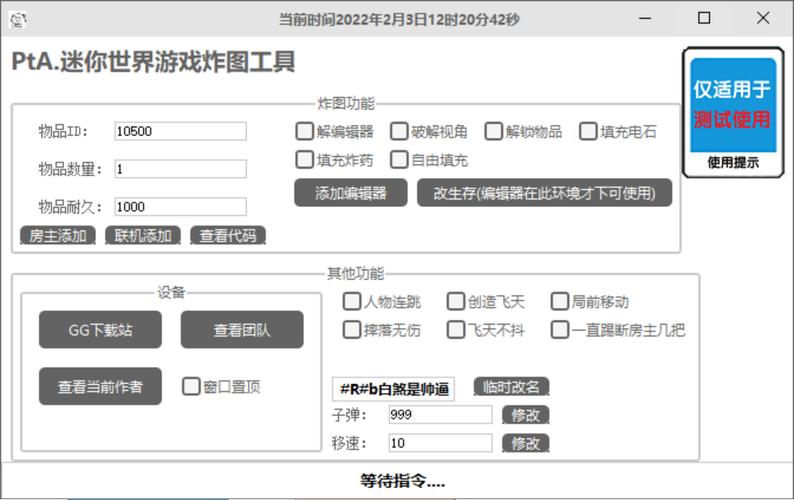794x500 pixels.
Task: Maximize the window
Action: [704, 19]
